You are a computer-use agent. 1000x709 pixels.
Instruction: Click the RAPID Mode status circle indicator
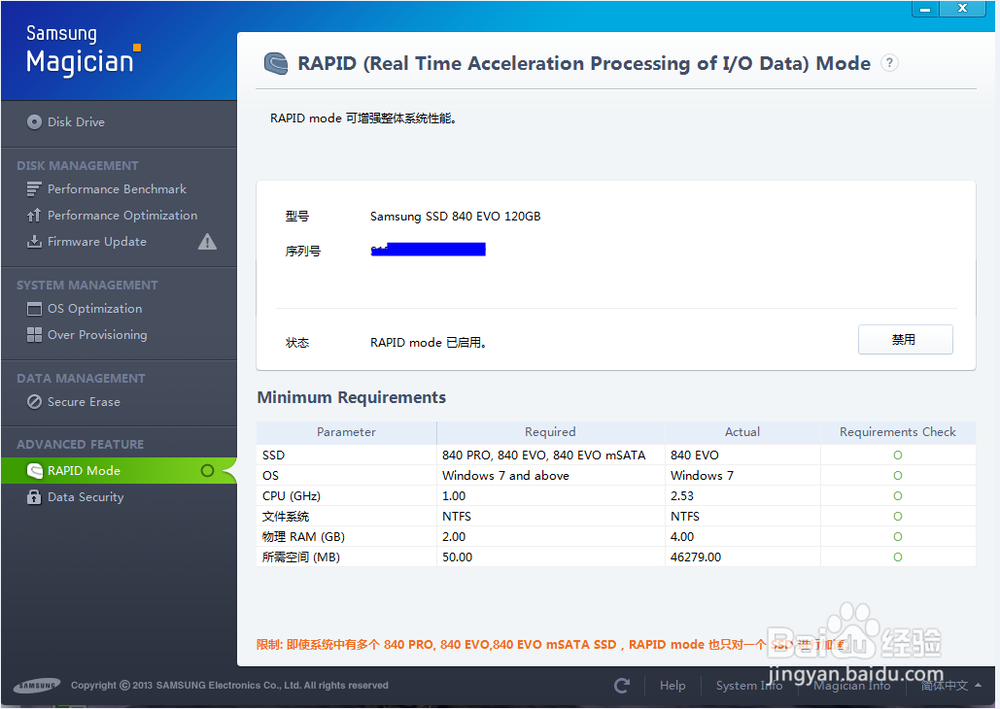(x=207, y=471)
